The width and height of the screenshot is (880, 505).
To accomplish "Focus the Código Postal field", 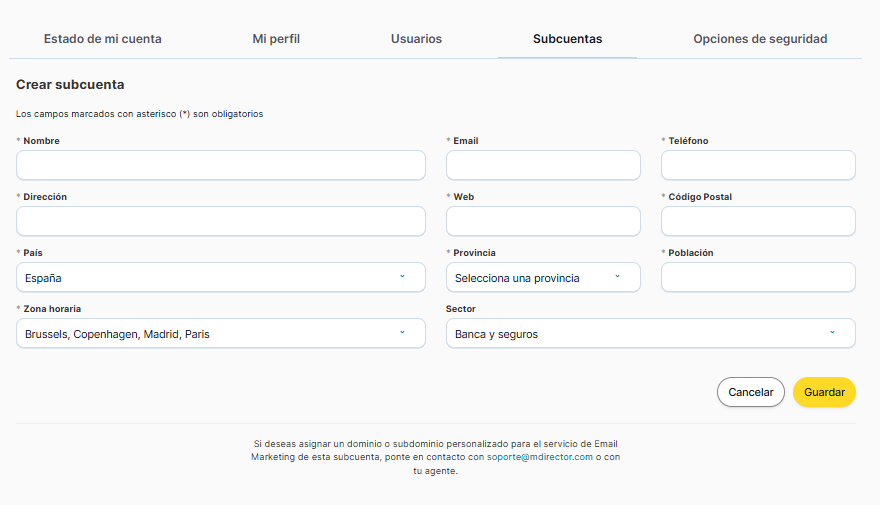I will click(x=758, y=221).
